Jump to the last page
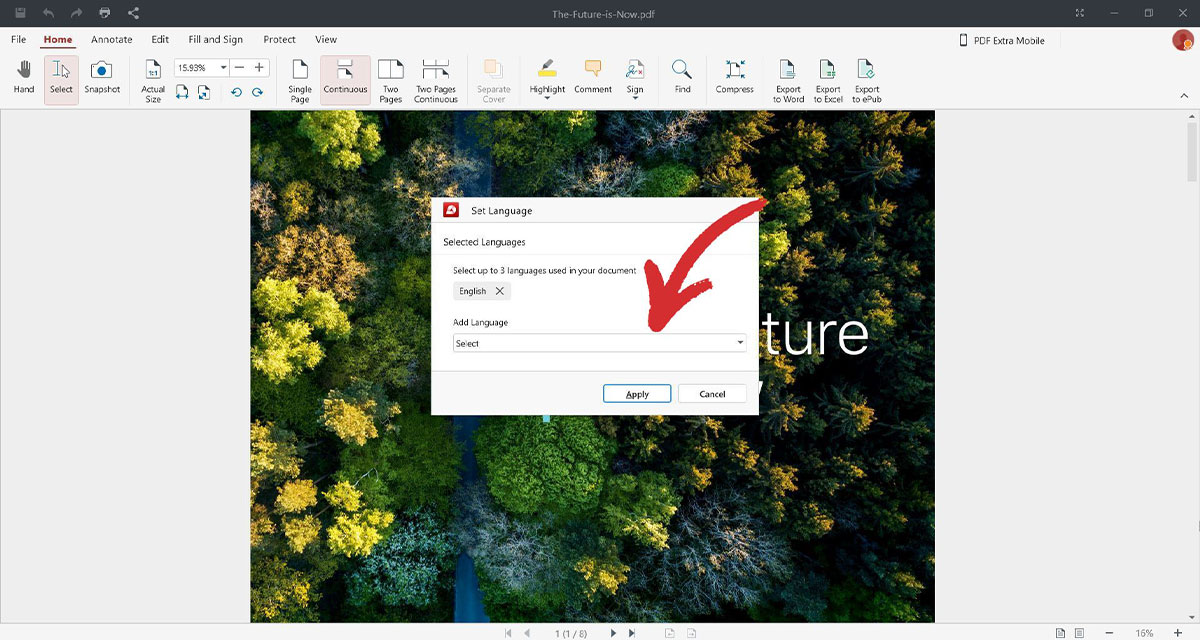Image resolution: width=1200 pixels, height=640 pixels. (x=632, y=633)
